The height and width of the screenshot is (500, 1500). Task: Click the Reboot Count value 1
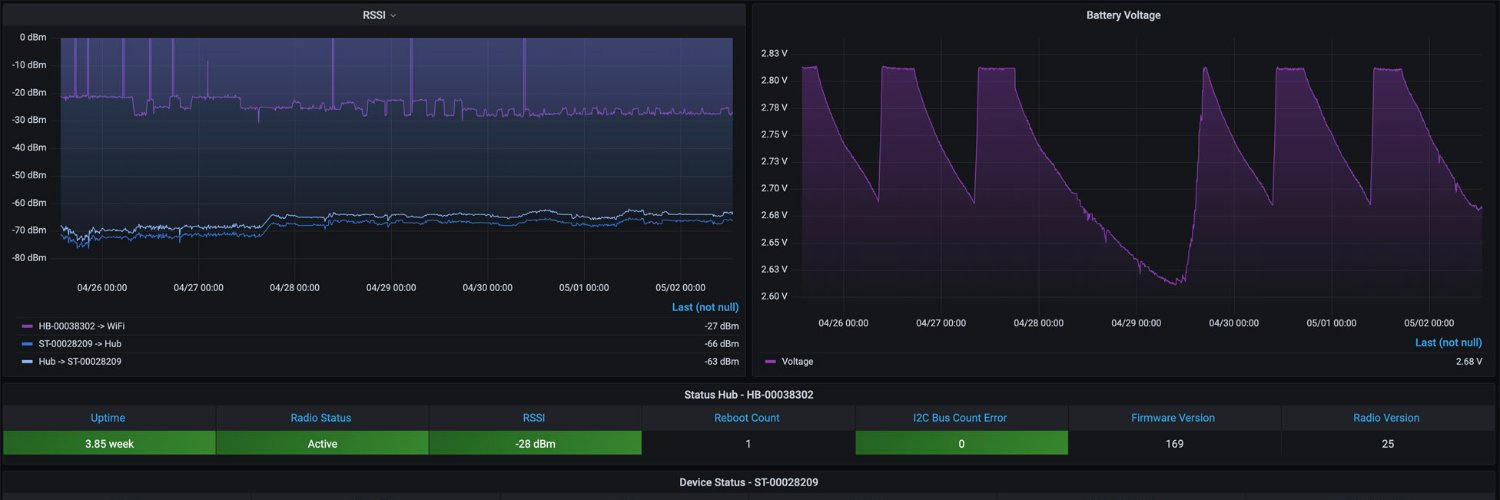coord(747,443)
